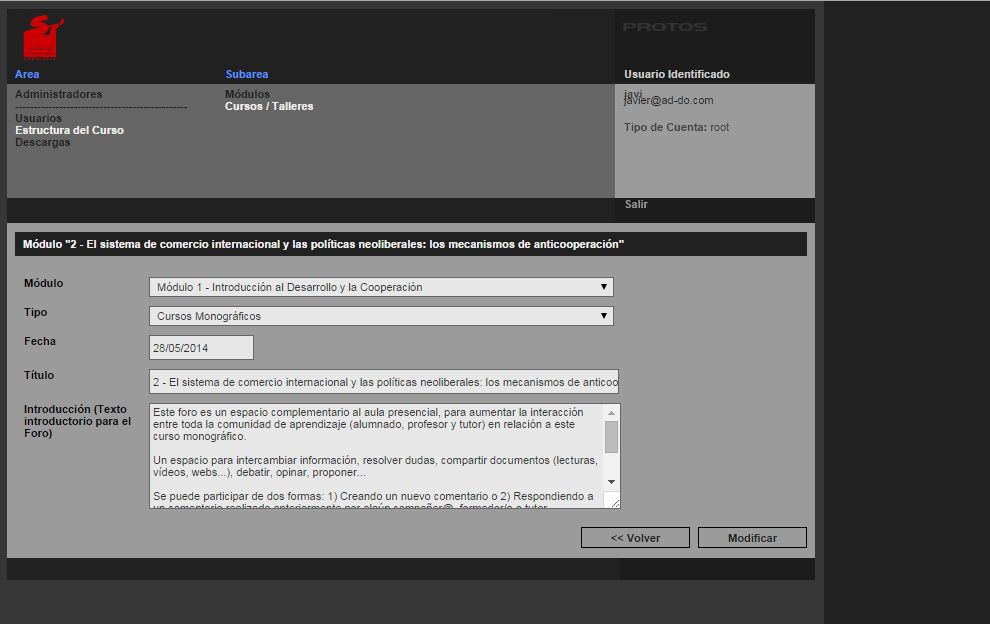The image size is (990, 624).
Task: Open the Cursos / Talleres subarea
Action: point(268,106)
